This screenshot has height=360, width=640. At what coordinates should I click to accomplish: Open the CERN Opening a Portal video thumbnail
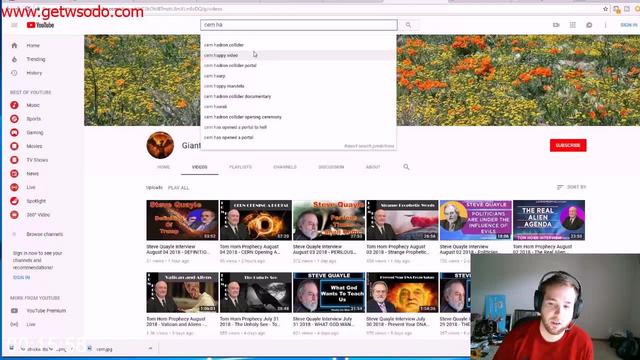point(256,220)
